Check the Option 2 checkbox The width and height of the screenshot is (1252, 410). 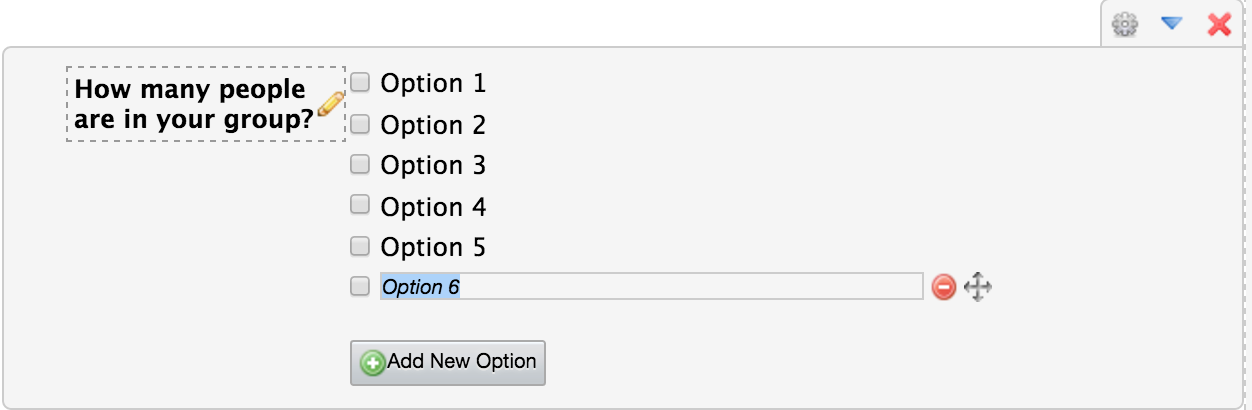tap(360, 124)
